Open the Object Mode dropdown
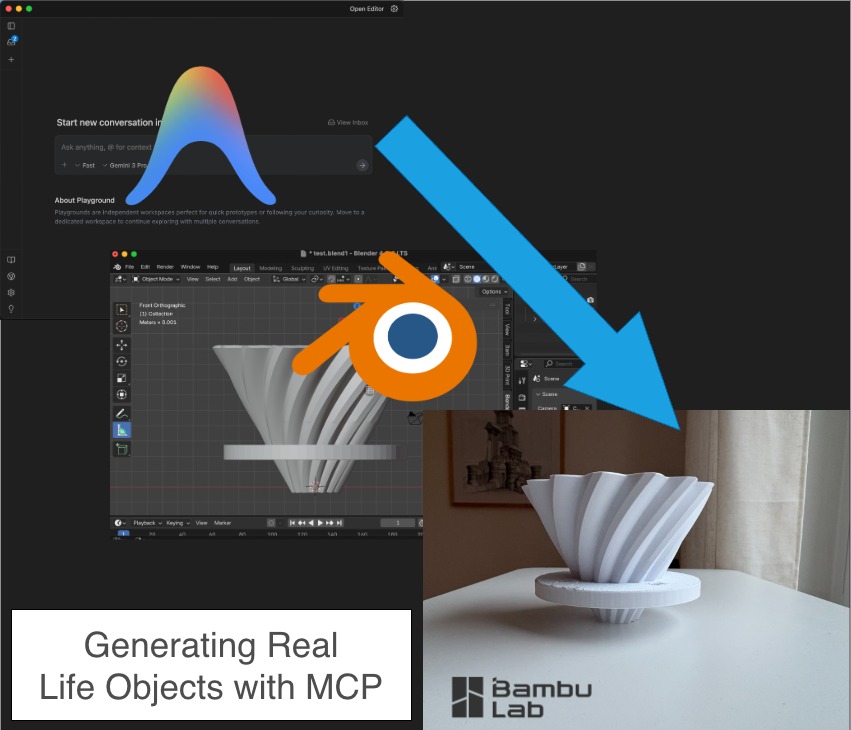 [x=156, y=279]
